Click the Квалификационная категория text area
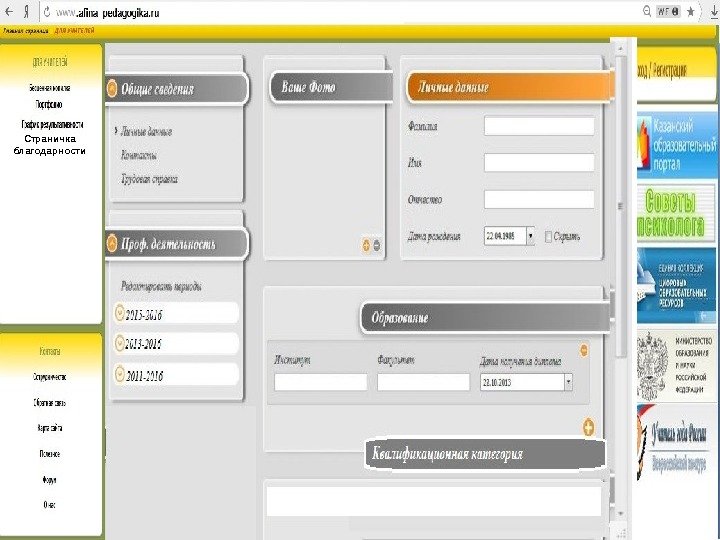Viewport: 720px width, 540px height. pos(434,501)
